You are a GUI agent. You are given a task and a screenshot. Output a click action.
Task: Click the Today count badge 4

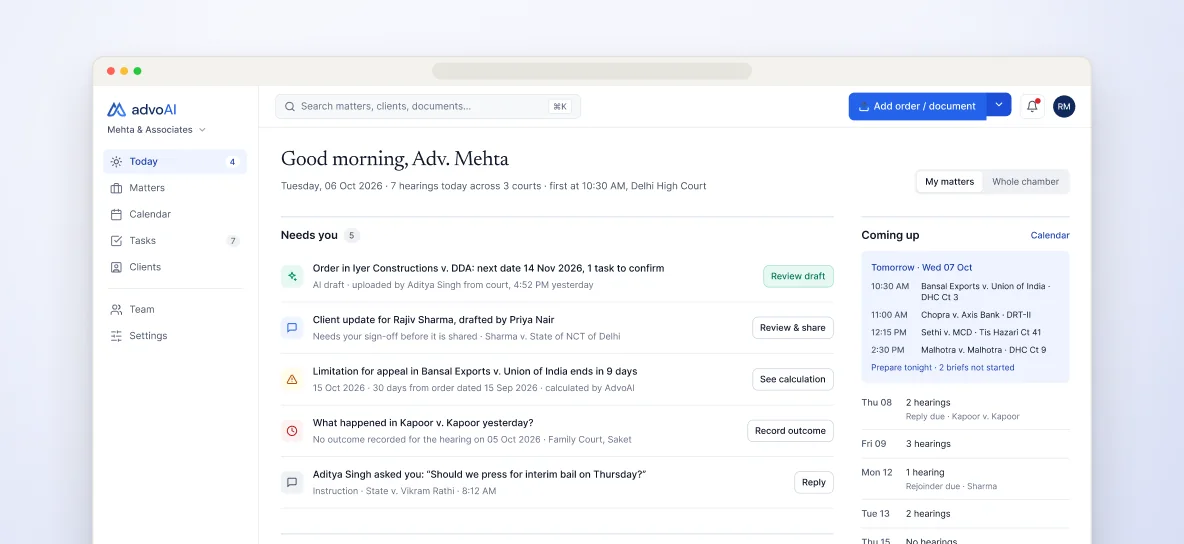tap(233, 162)
